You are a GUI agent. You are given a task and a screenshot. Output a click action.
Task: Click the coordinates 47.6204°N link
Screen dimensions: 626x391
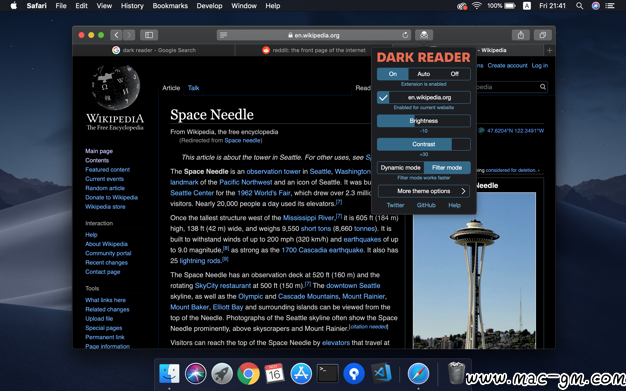(x=515, y=131)
